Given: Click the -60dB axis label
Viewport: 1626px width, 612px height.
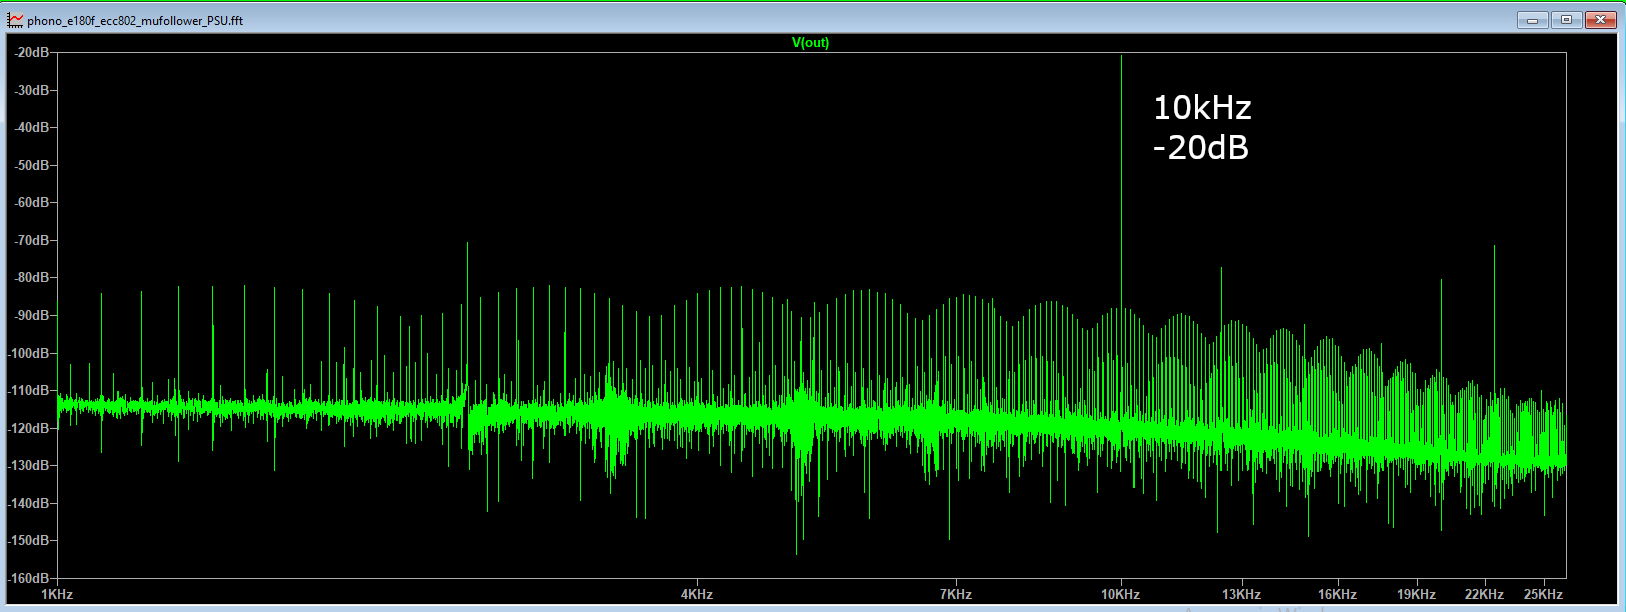Looking at the screenshot, I should coord(32,202).
